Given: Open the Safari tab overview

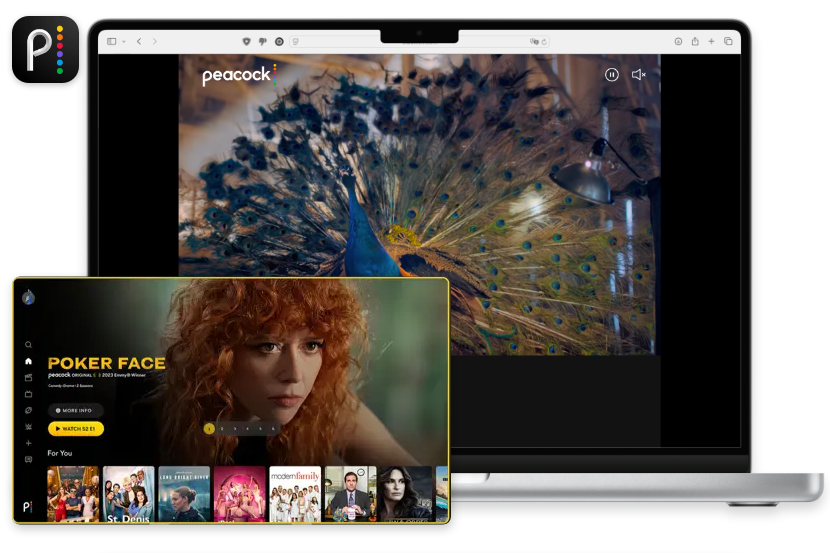Looking at the screenshot, I should [x=728, y=41].
